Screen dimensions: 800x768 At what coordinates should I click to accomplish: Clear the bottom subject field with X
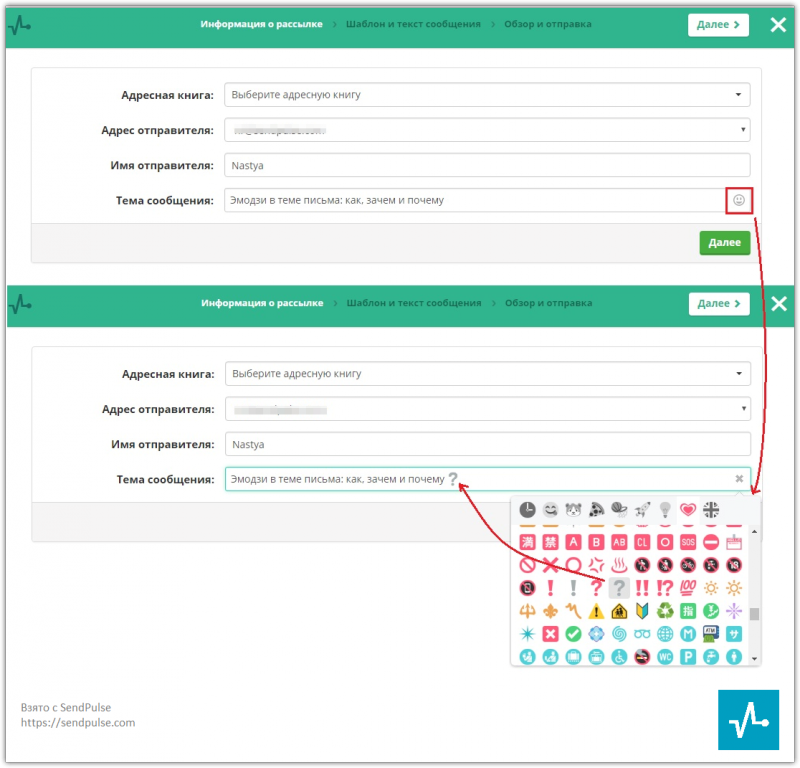[739, 479]
